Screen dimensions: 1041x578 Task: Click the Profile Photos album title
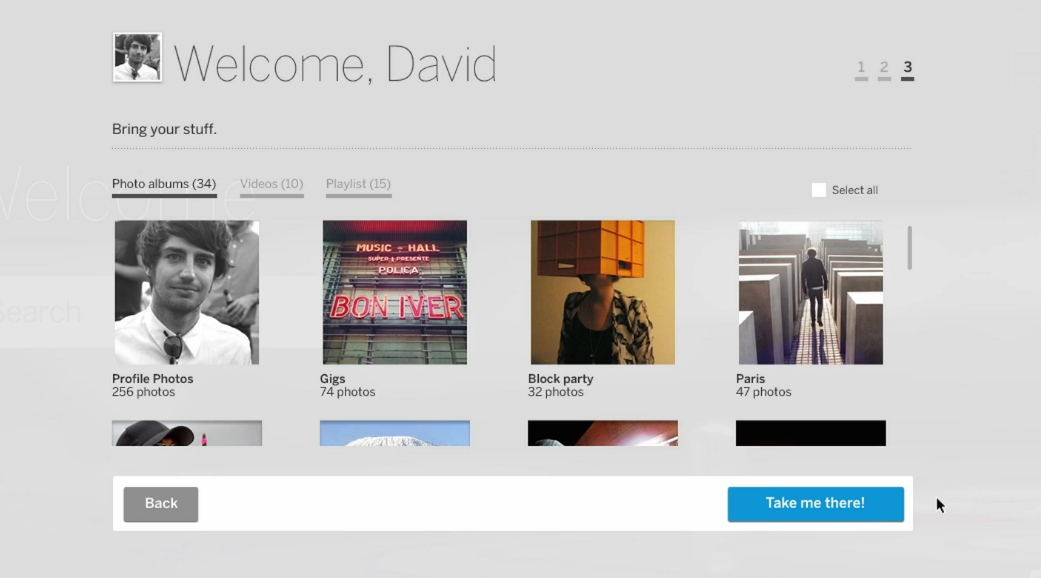(x=153, y=379)
